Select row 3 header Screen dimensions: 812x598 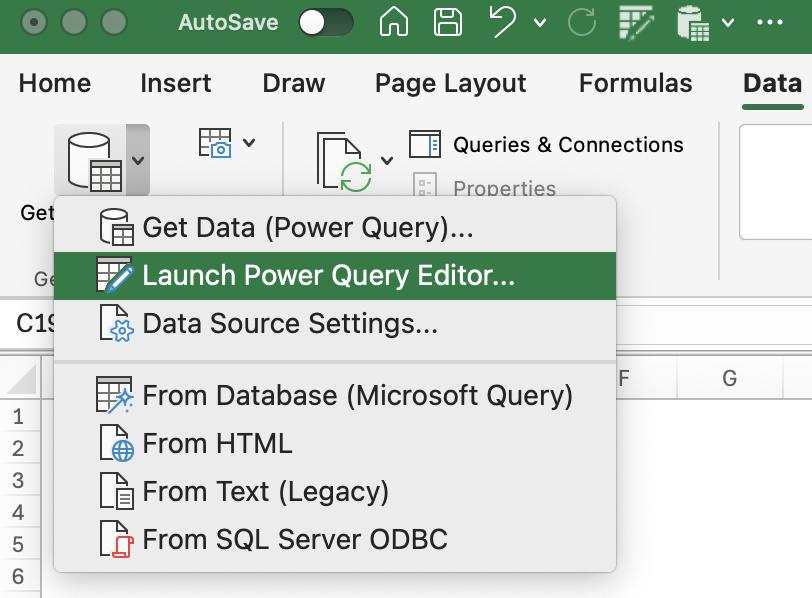pyautogui.click(x=20, y=480)
